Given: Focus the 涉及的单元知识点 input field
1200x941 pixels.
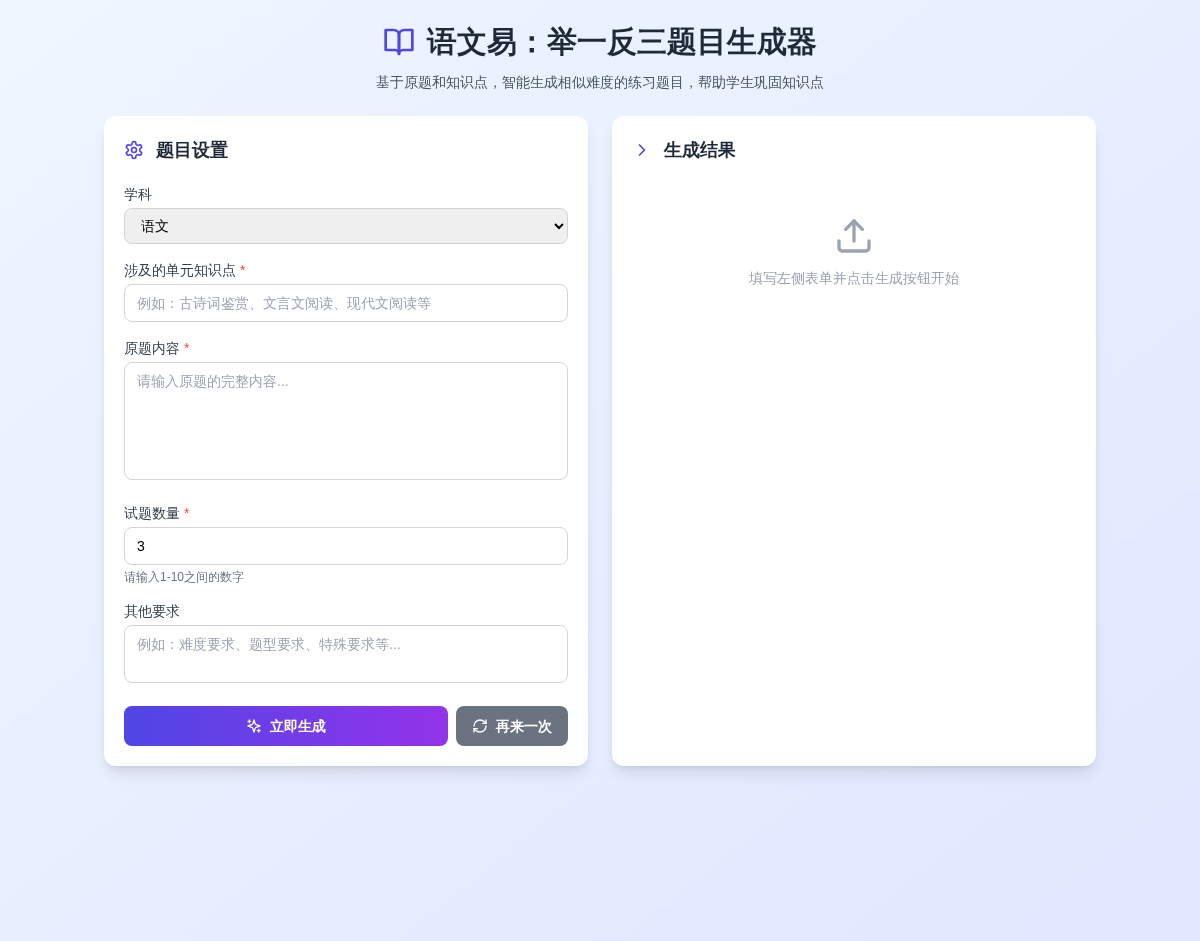Looking at the screenshot, I should (x=346, y=303).
